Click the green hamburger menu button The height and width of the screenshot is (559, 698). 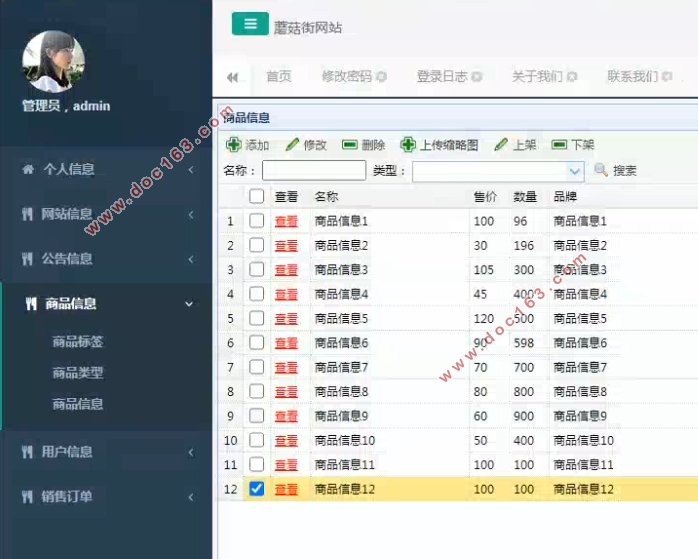click(250, 24)
